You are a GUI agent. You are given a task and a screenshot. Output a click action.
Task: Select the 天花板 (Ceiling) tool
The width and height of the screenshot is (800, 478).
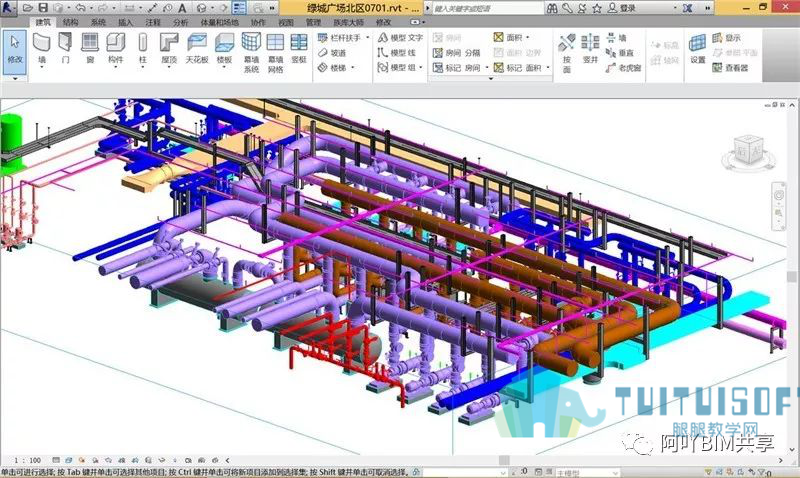pyautogui.click(x=197, y=48)
